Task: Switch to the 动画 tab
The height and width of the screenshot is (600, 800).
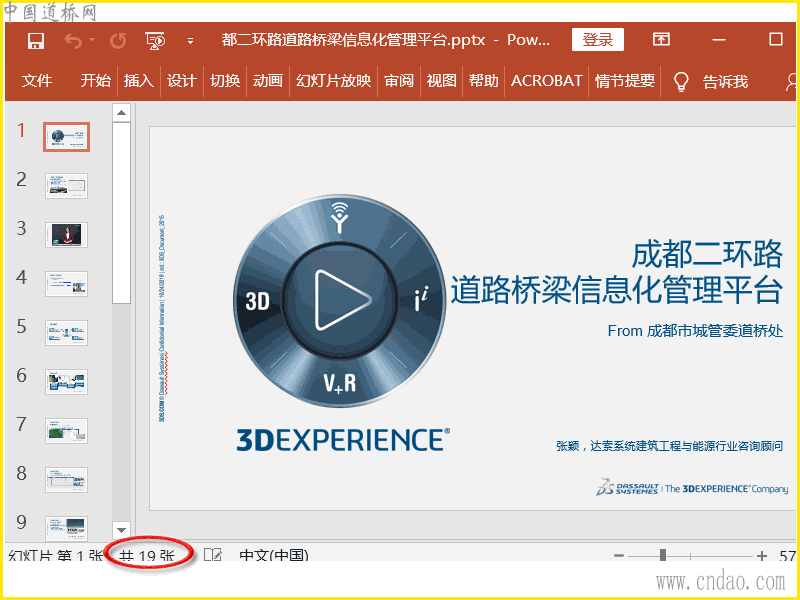Action: pos(267,81)
